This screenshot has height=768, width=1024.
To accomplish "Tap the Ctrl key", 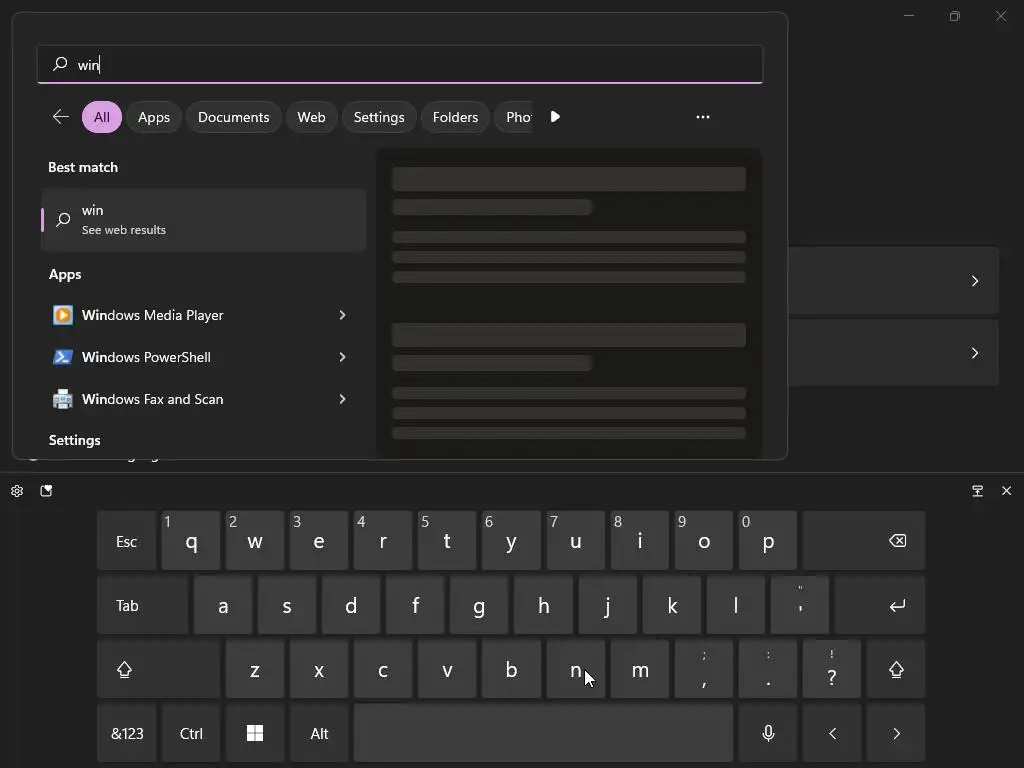I will point(191,733).
